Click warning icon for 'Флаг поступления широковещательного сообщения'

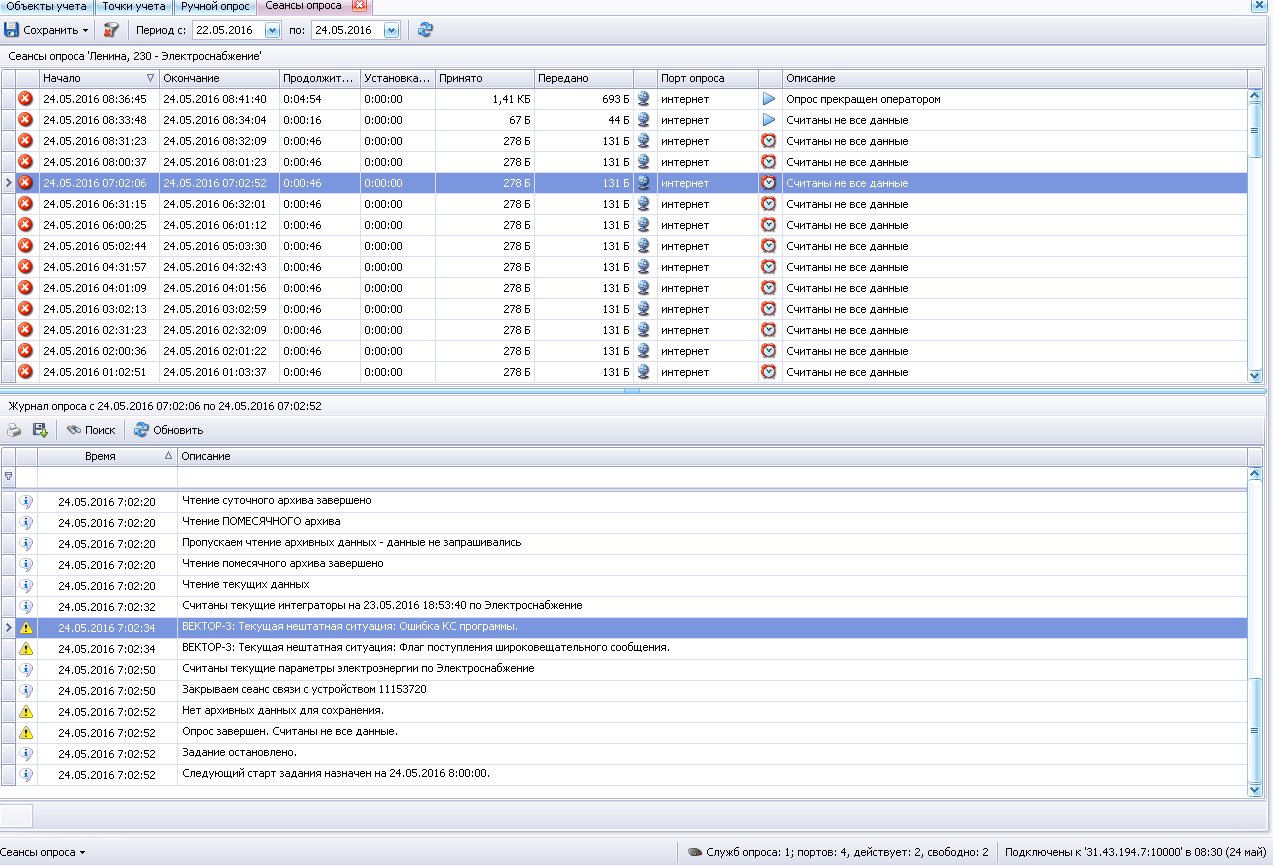[x=27, y=649]
